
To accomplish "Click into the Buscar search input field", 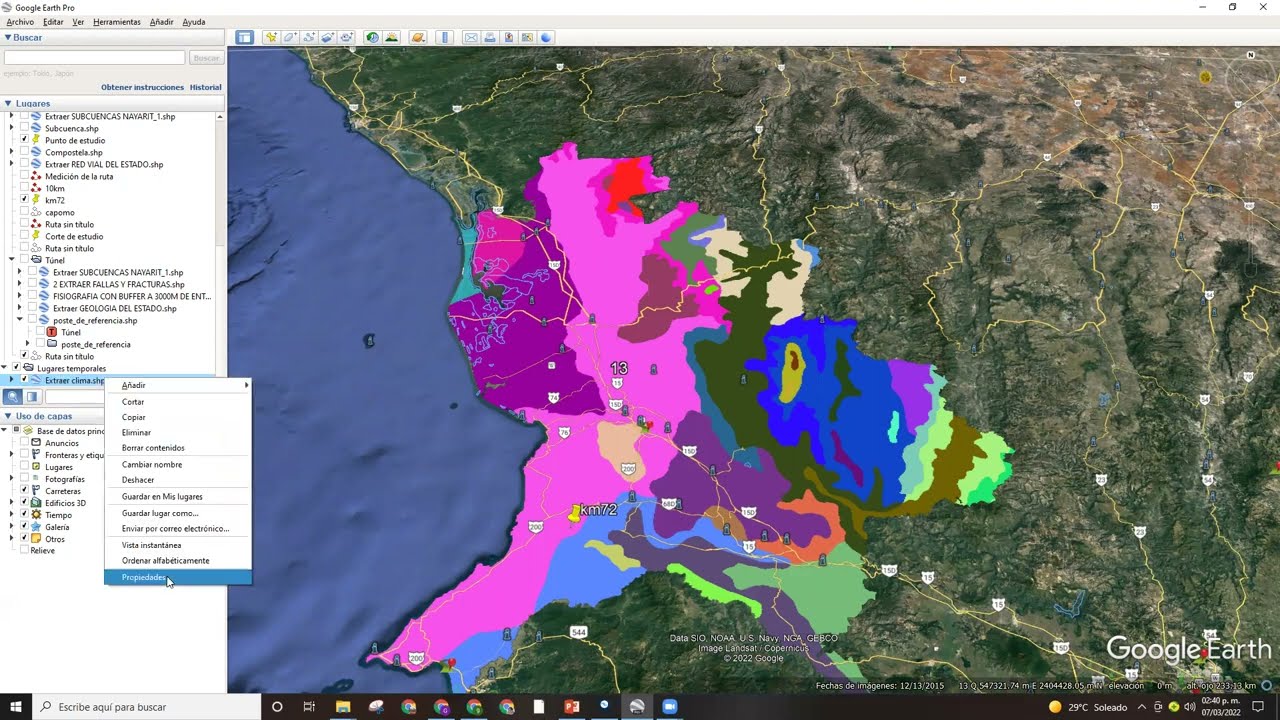I will coord(94,58).
